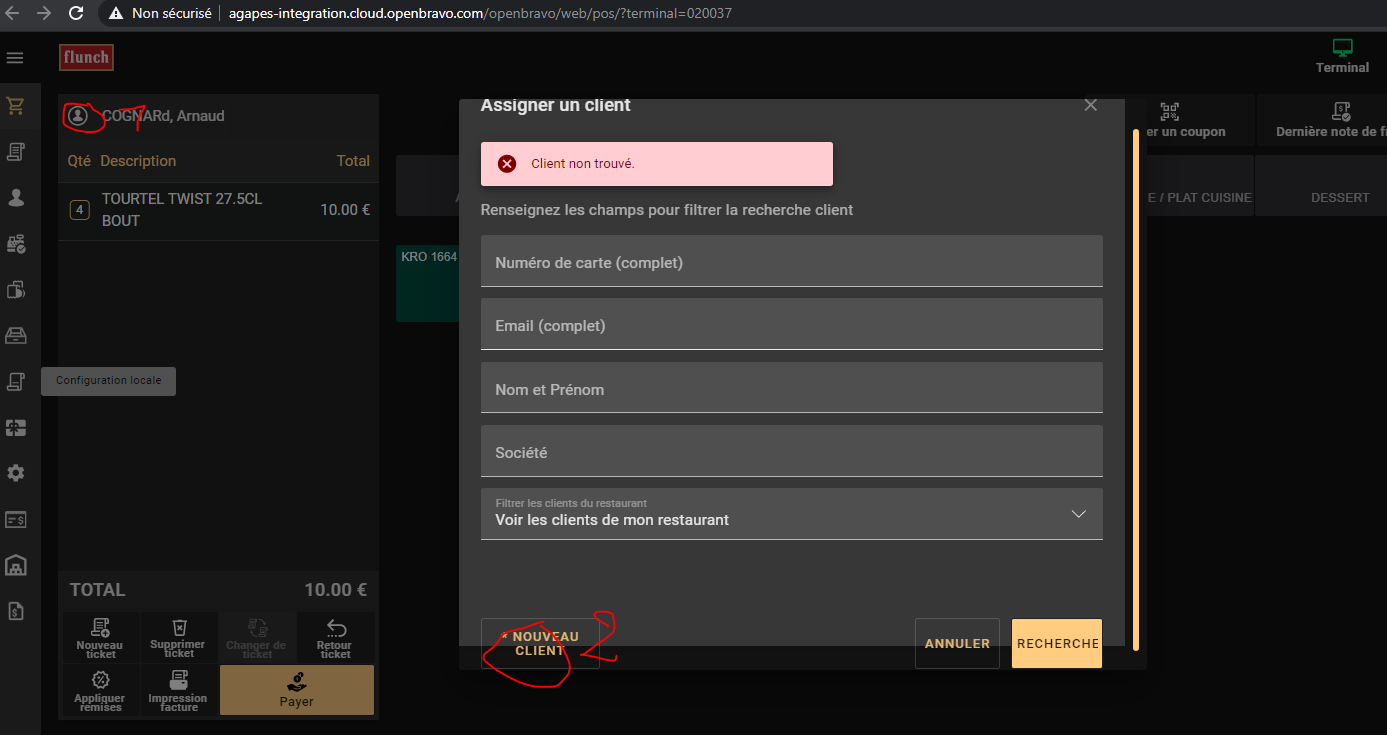The height and width of the screenshot is (735, 1387).
Task: Click the NOUVEAU CLIENT button
Action: (x=540, y=643)
